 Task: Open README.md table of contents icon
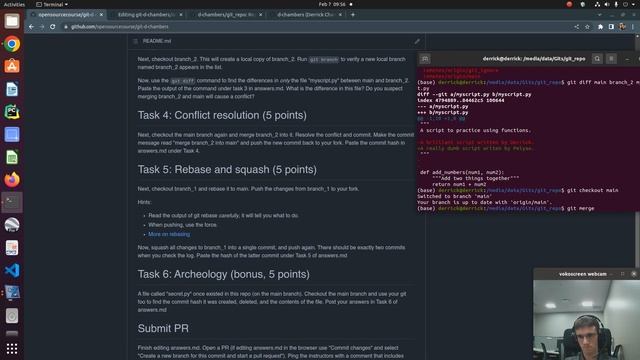point(136,41)
